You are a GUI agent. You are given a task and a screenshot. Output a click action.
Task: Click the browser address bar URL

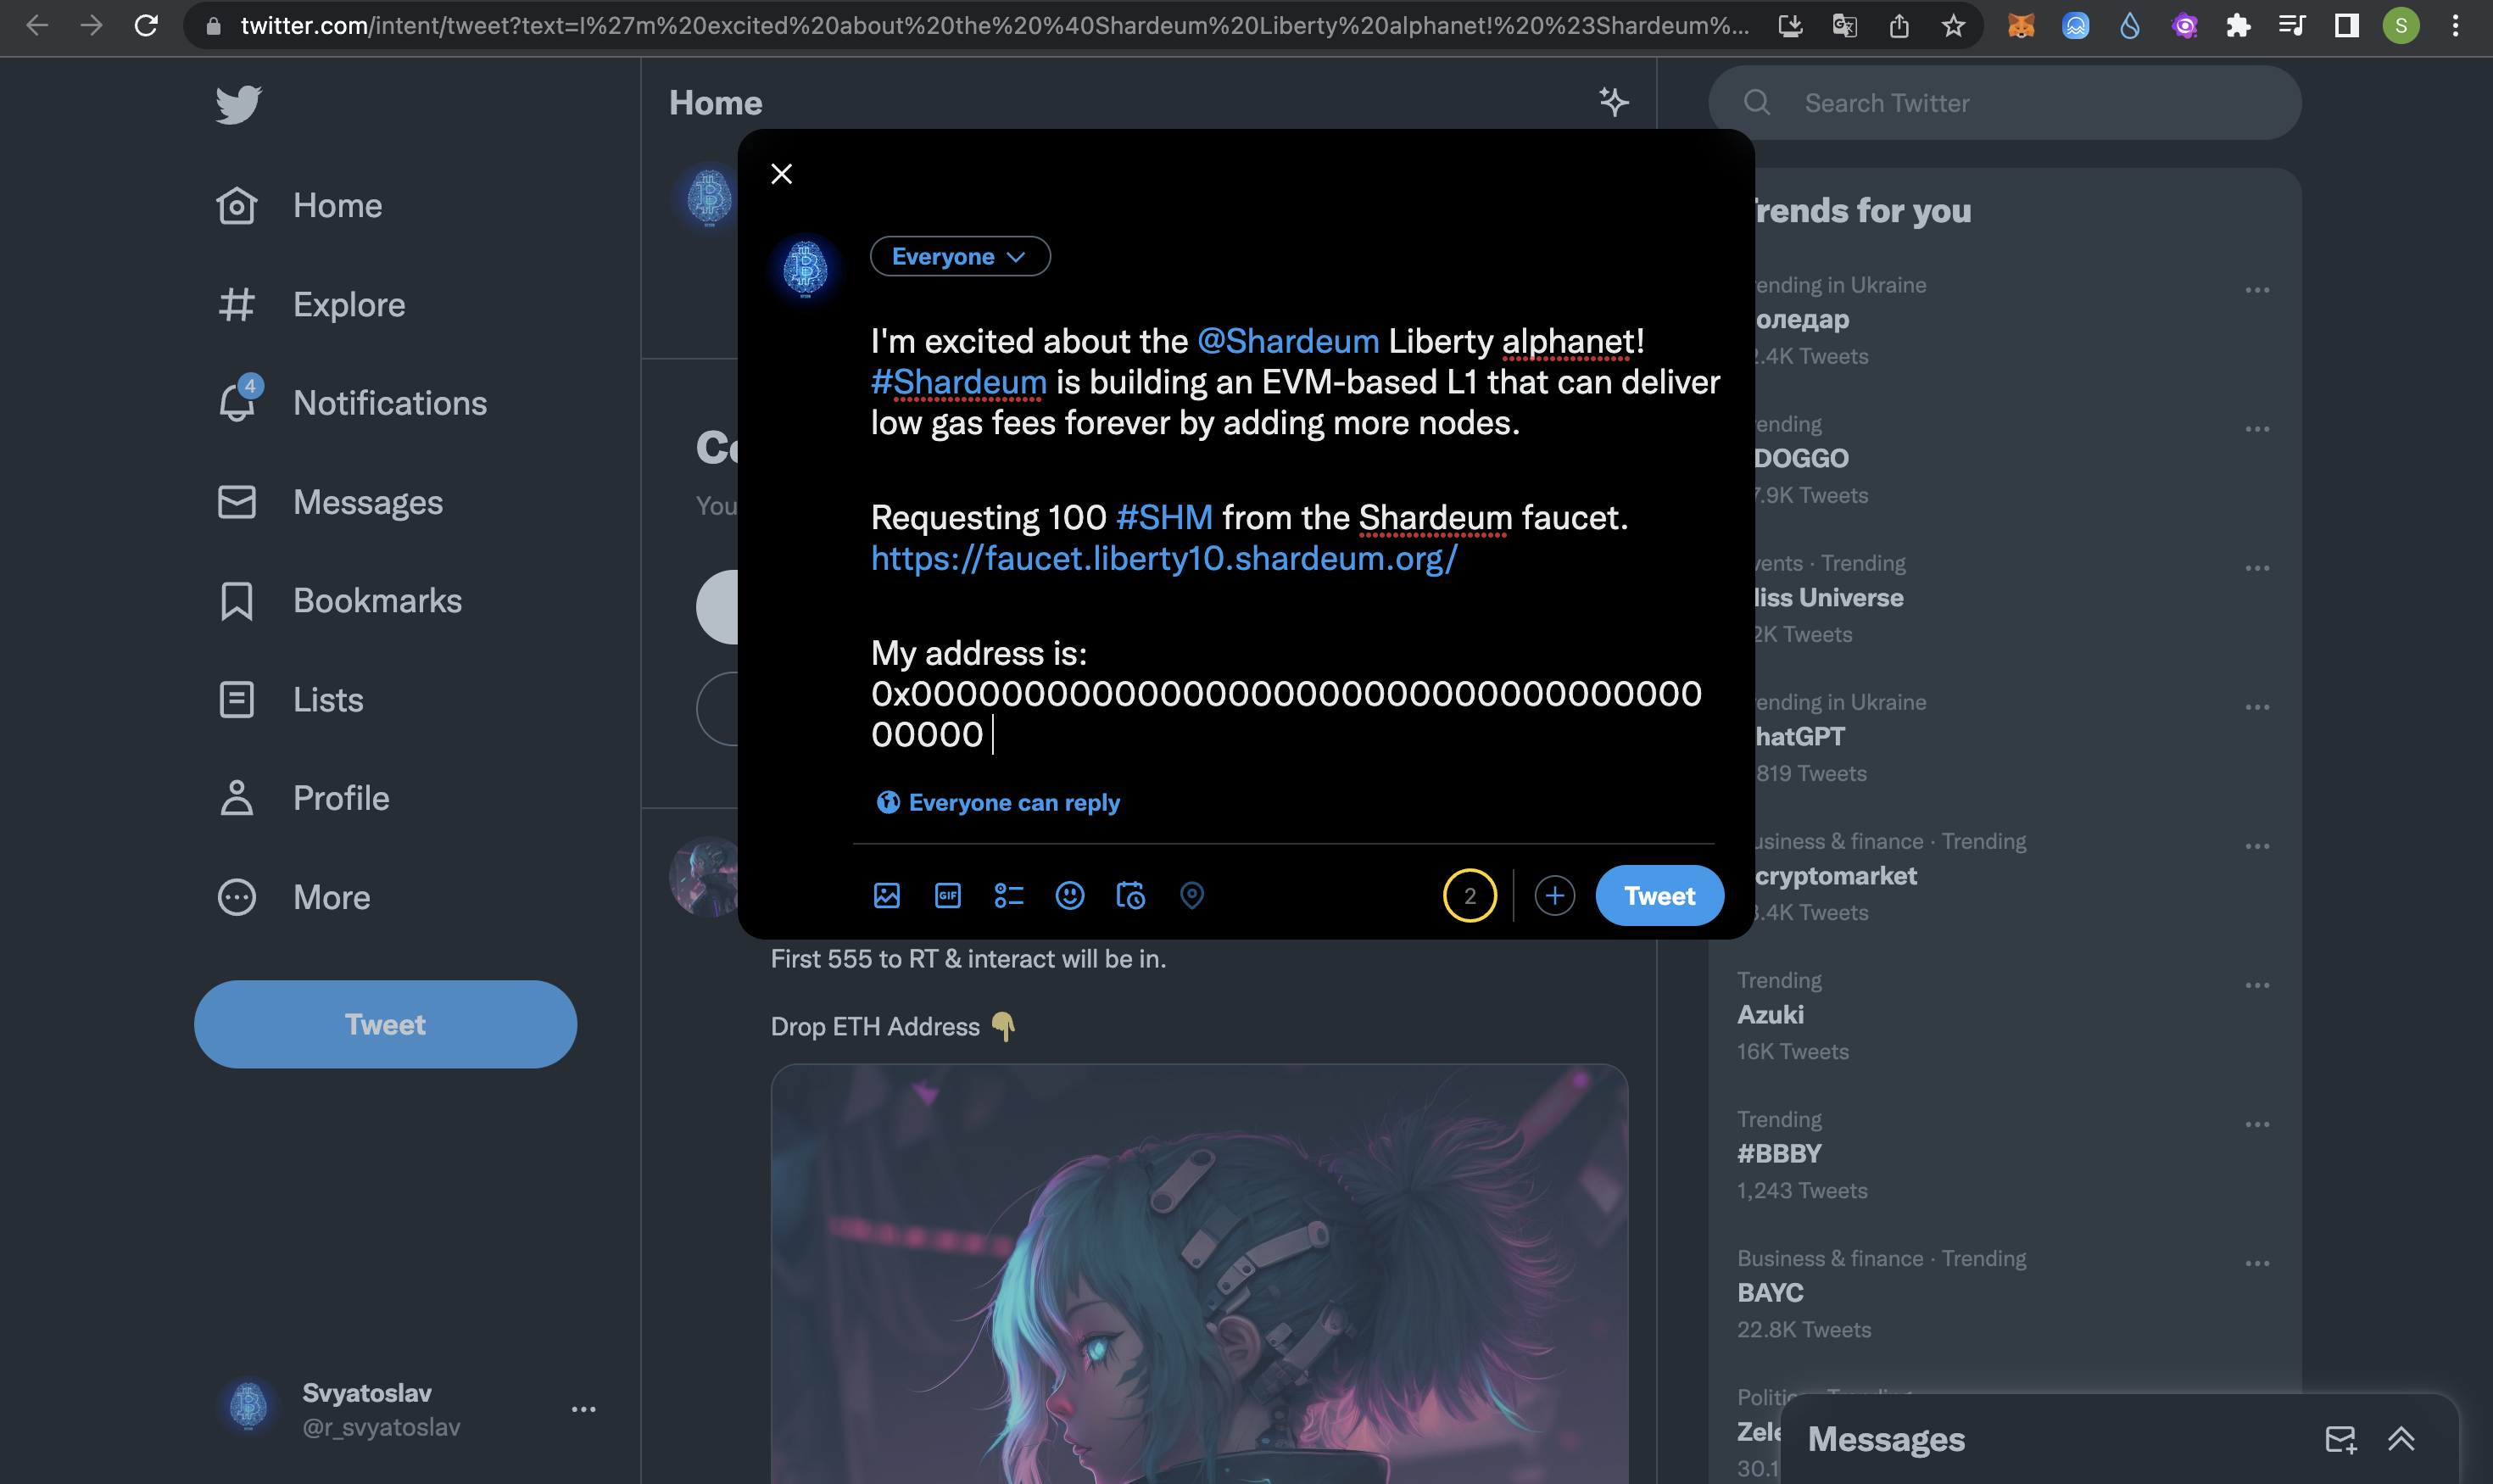[x=994, y=26]
